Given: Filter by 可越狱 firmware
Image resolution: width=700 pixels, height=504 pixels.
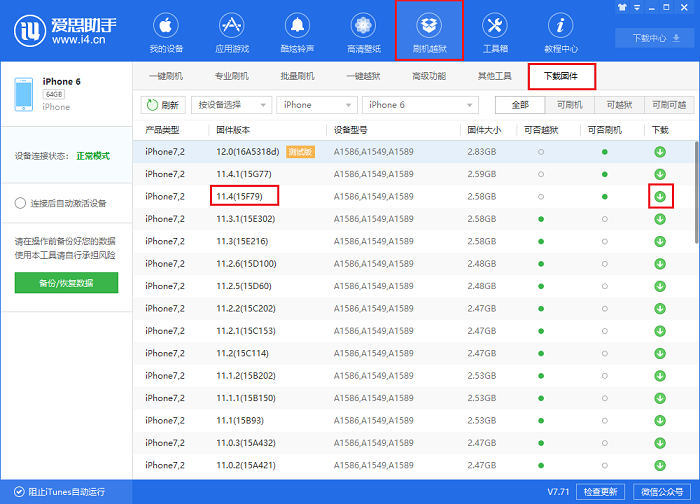Looking at the screenshot, I should tap(619, 105).
